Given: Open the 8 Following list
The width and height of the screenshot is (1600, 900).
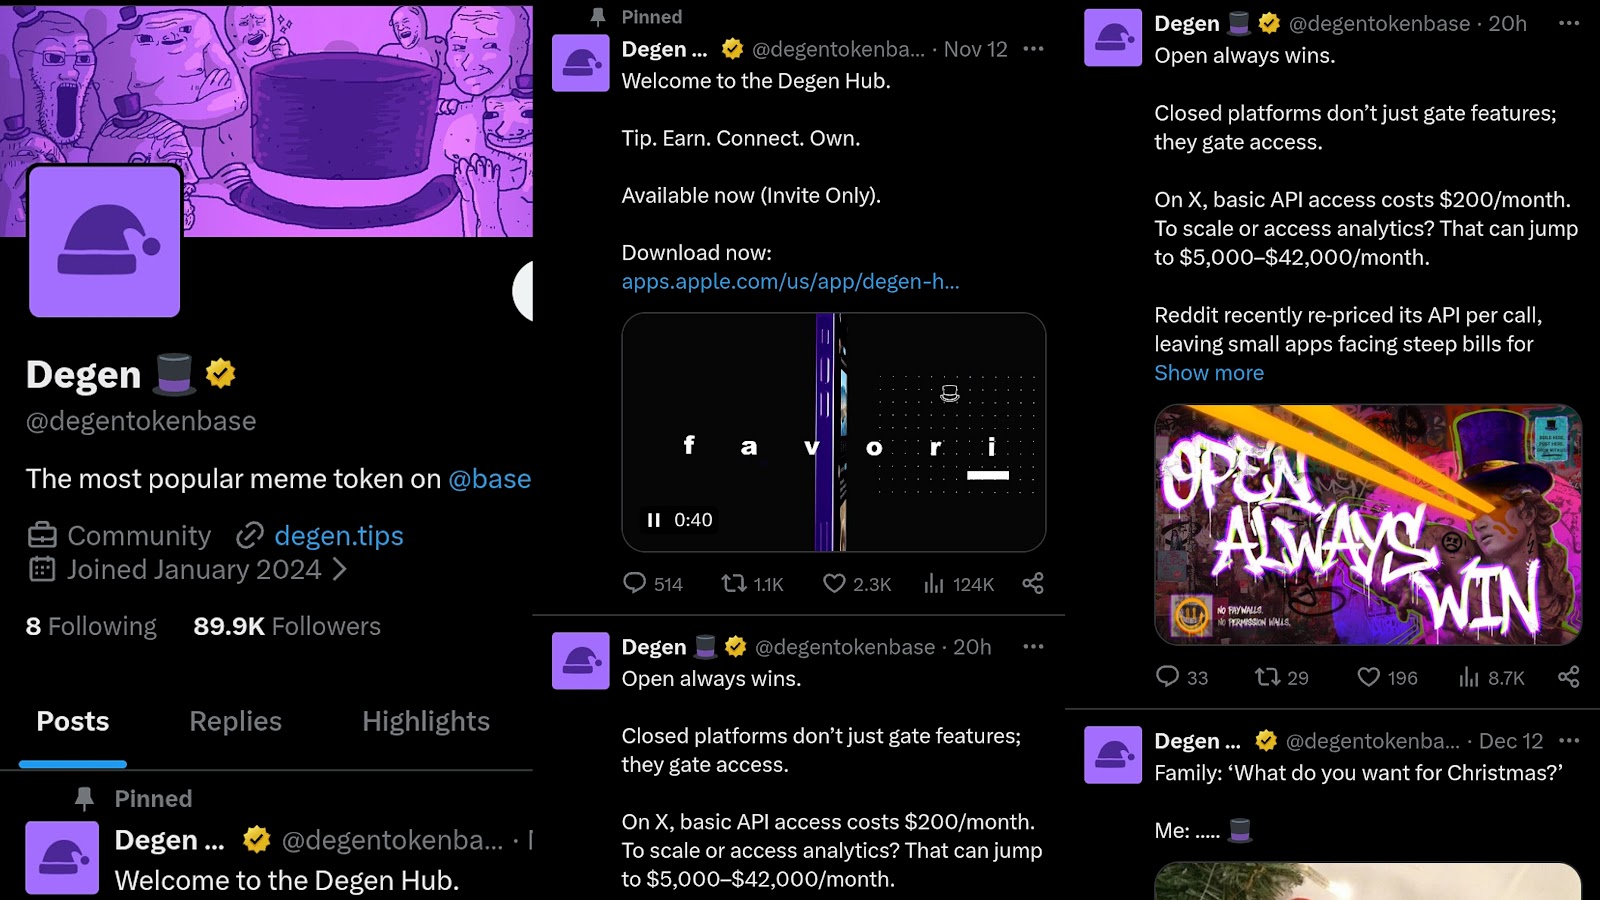Looking at the screenshot, I should [91, 626].
